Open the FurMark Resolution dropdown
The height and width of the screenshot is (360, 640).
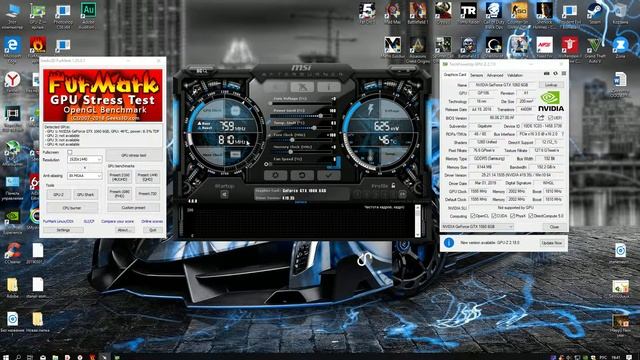click(x=84, y=159)
